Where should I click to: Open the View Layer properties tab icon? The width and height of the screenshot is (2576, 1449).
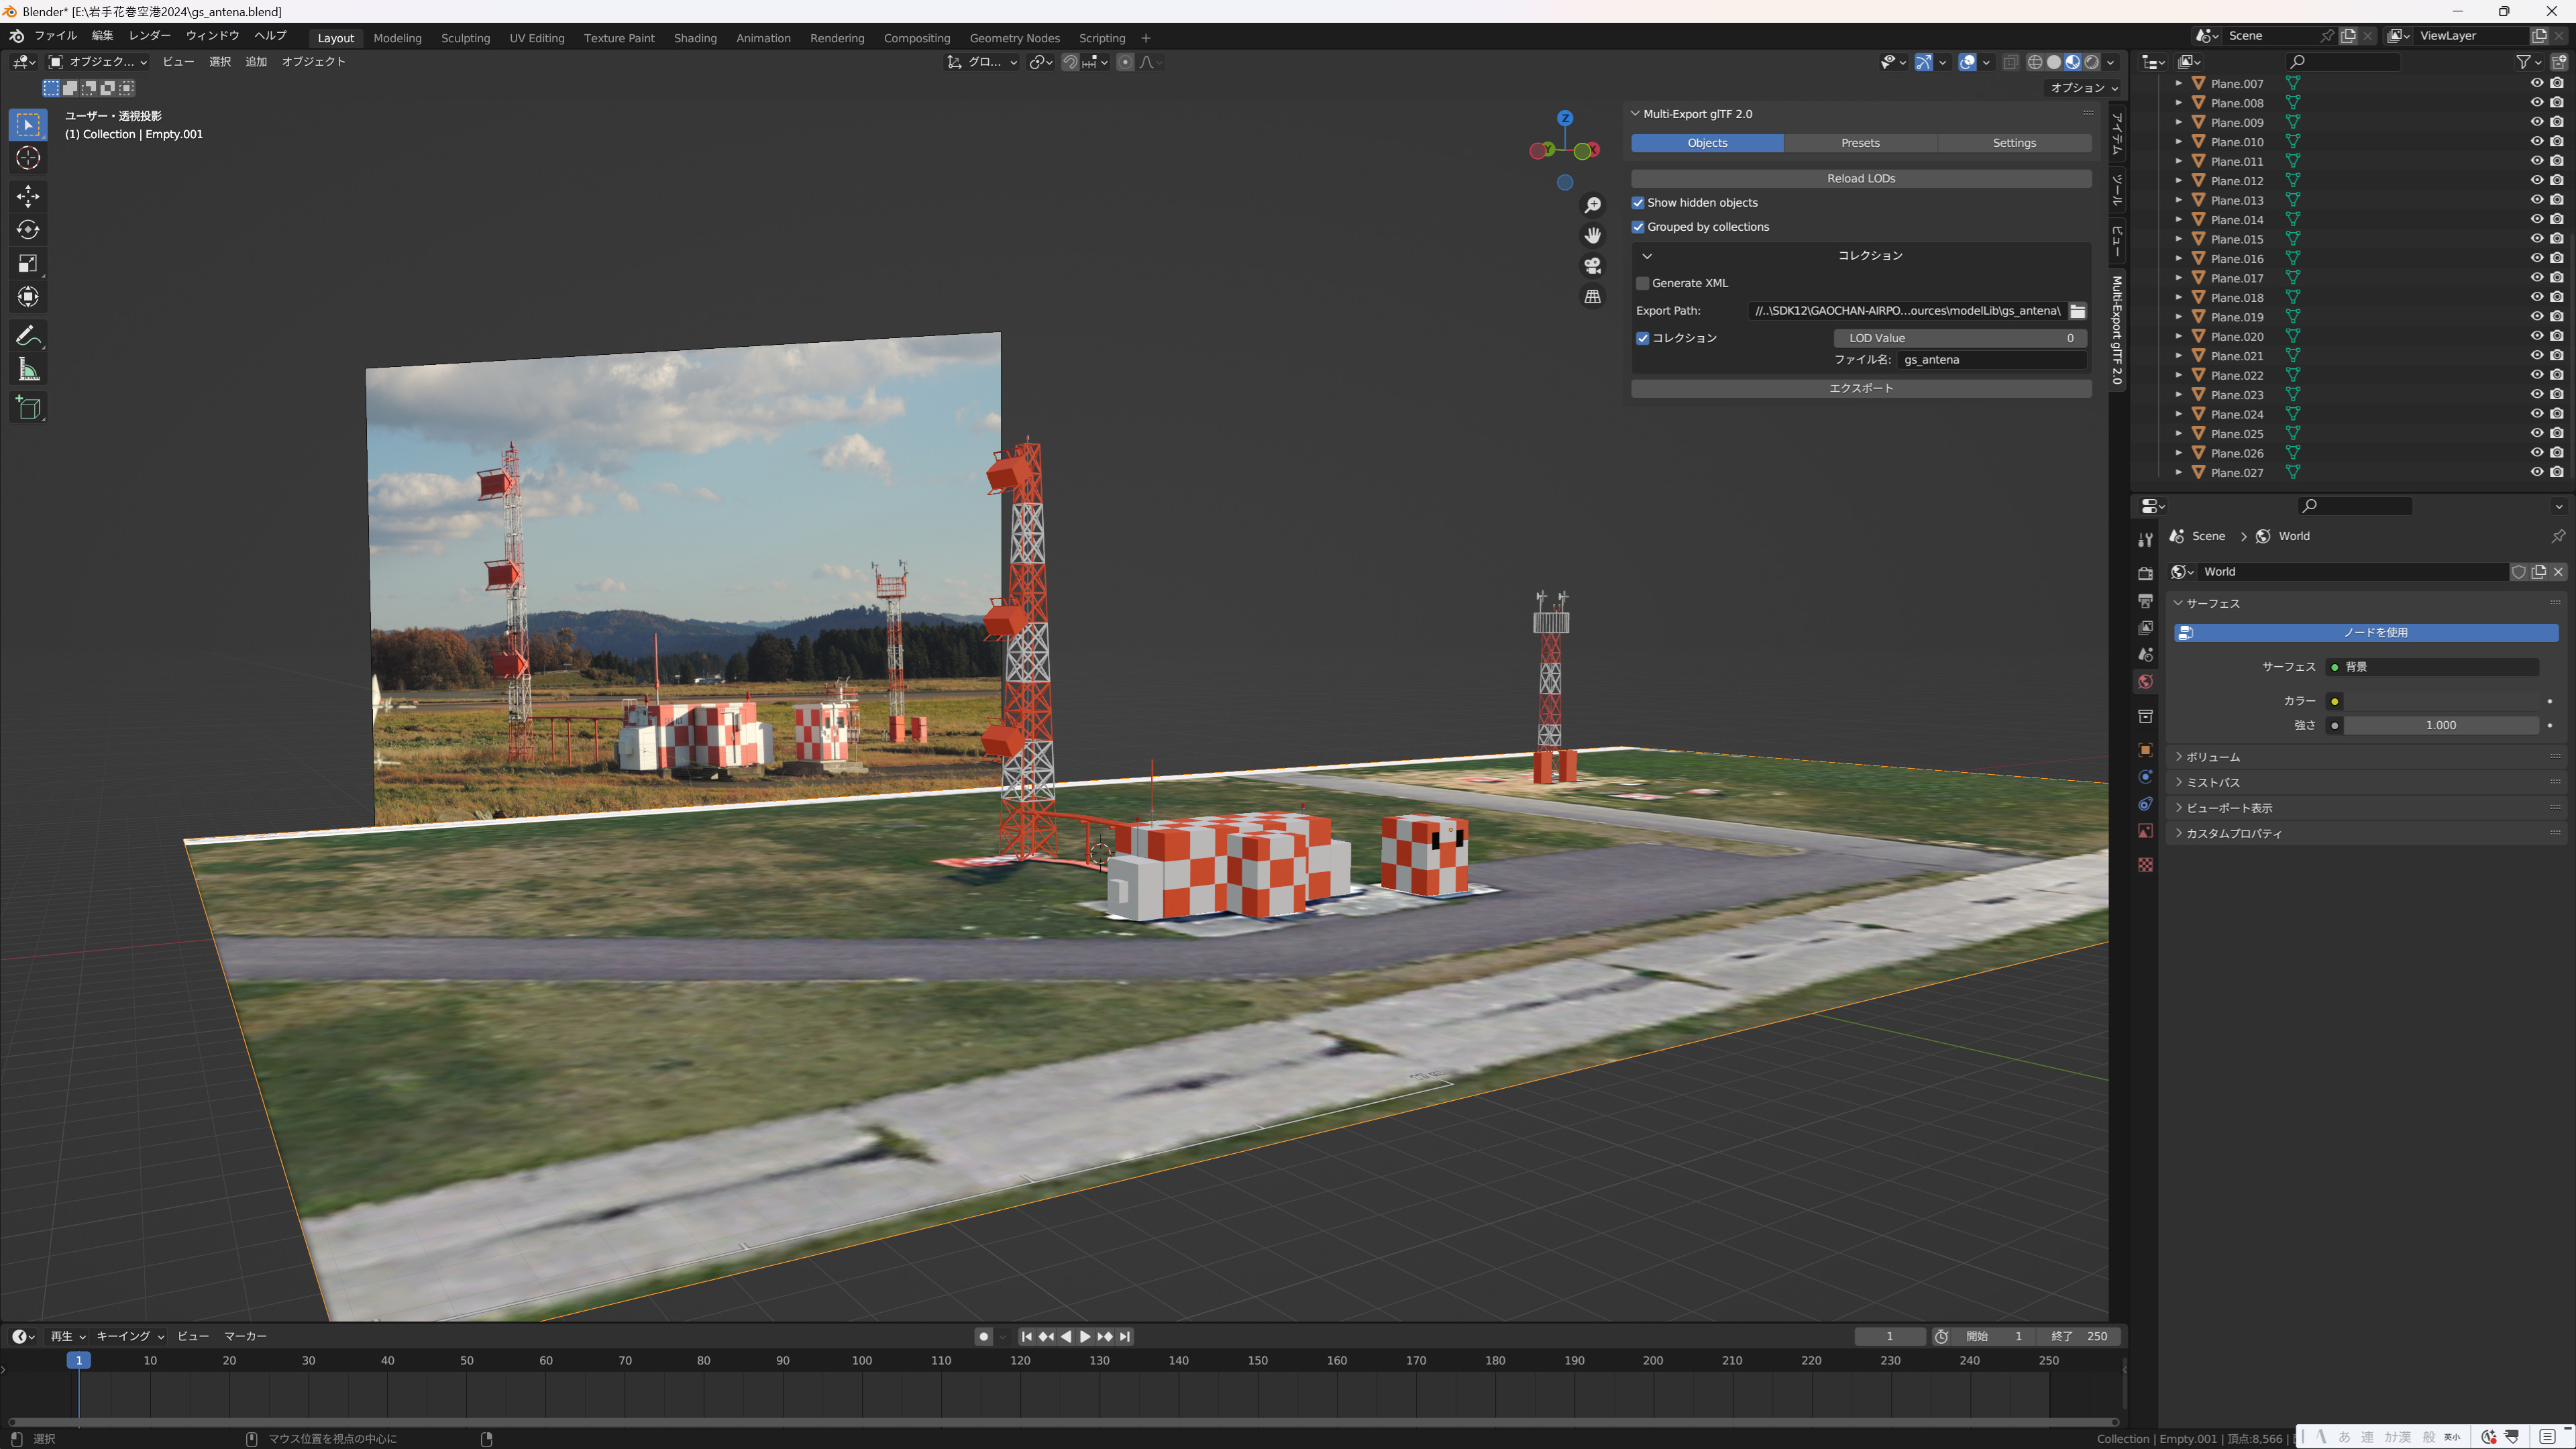pos(2145,627)
